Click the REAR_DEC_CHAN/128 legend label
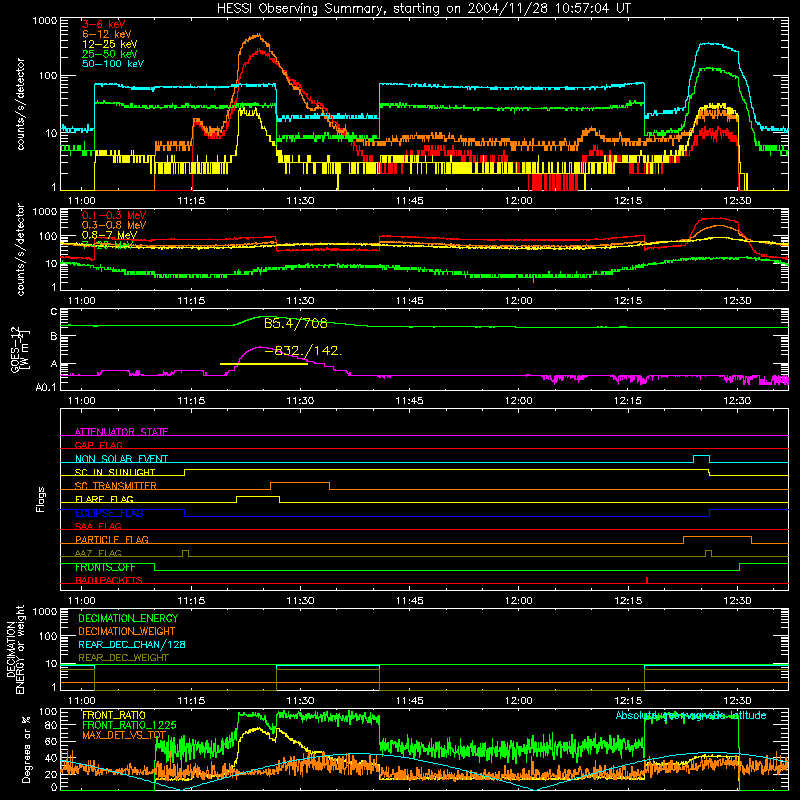This screenshot has height=800, width=800. (x=132, y=644)
